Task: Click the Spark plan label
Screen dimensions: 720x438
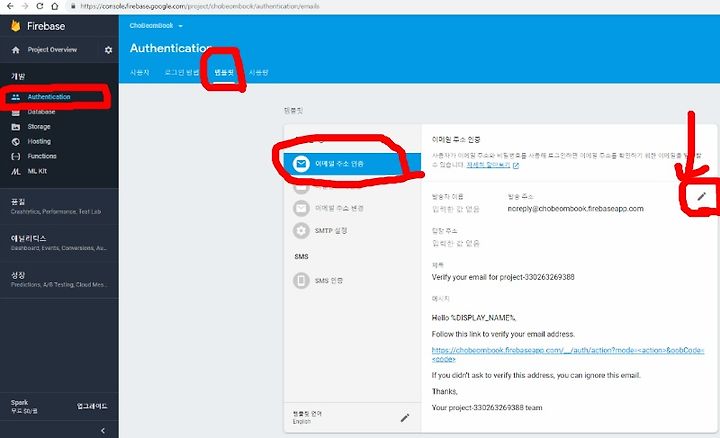Action: click(19, 403)
